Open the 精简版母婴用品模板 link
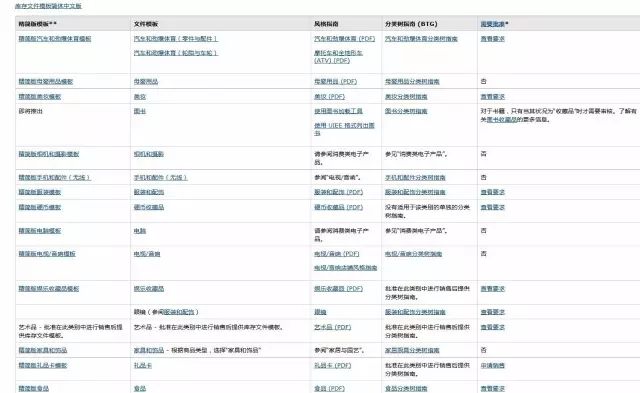Image resolution: width=640 pixels, height=393 pixels. [46, 82]
